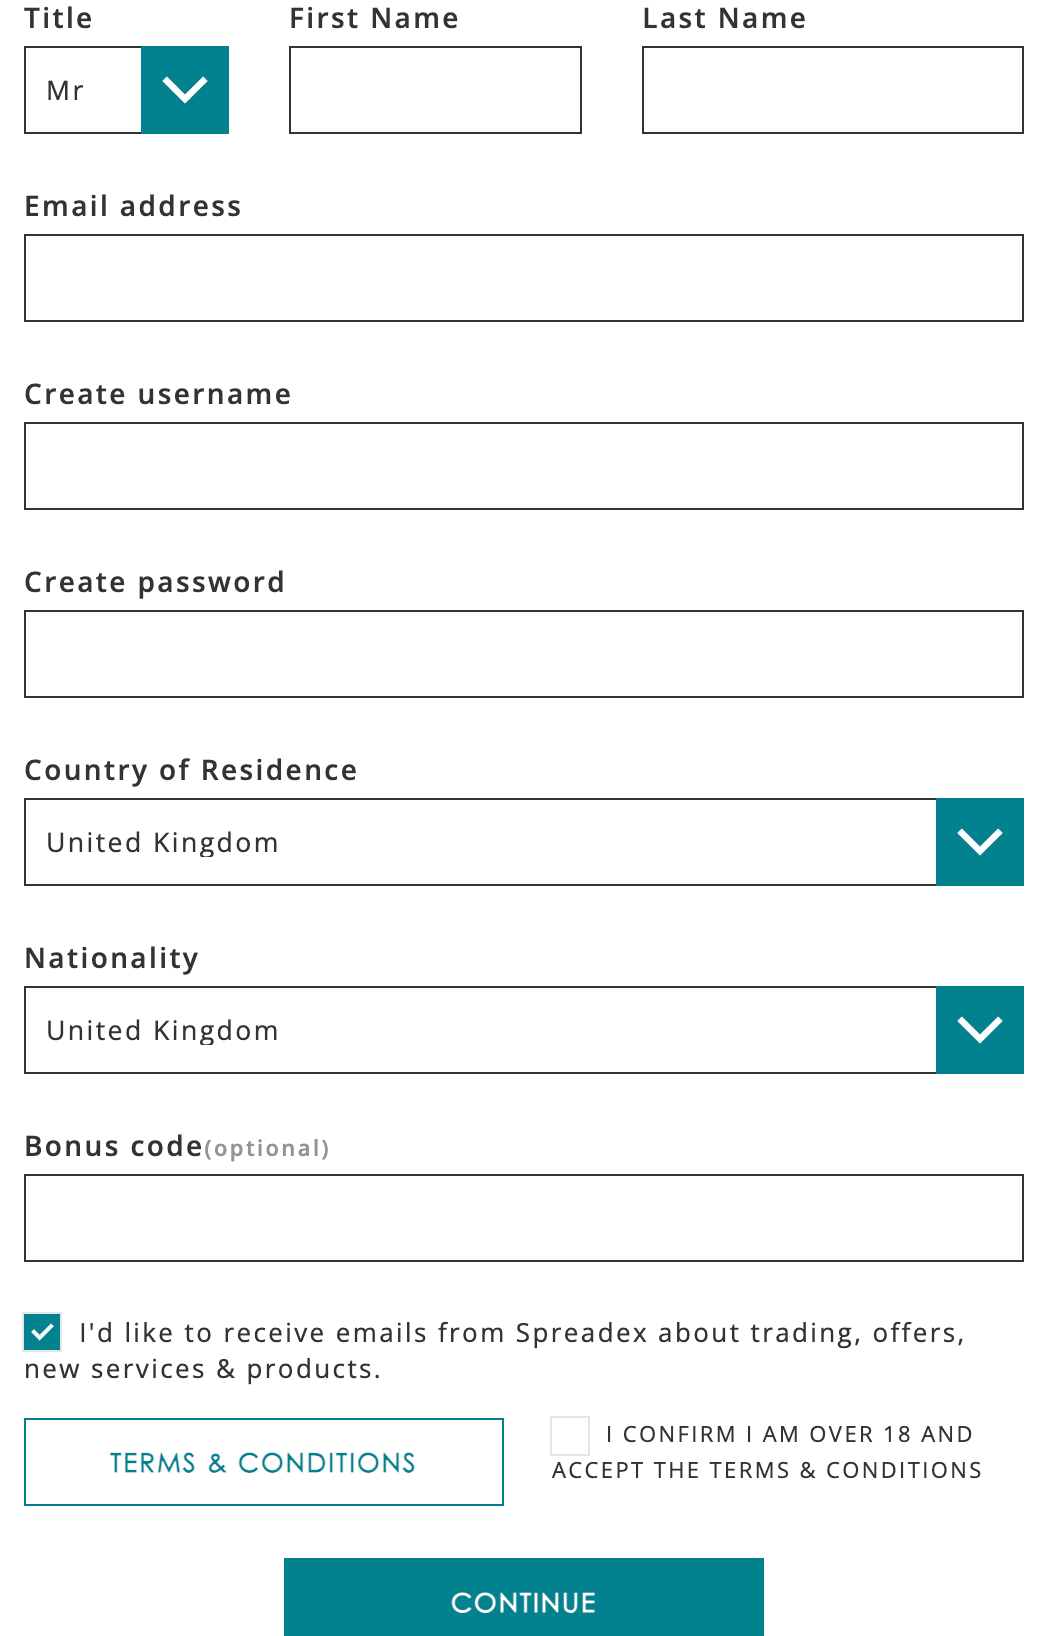1054x1636 pixels.
Task: Click into the Email address field
Action: (524, 278)
